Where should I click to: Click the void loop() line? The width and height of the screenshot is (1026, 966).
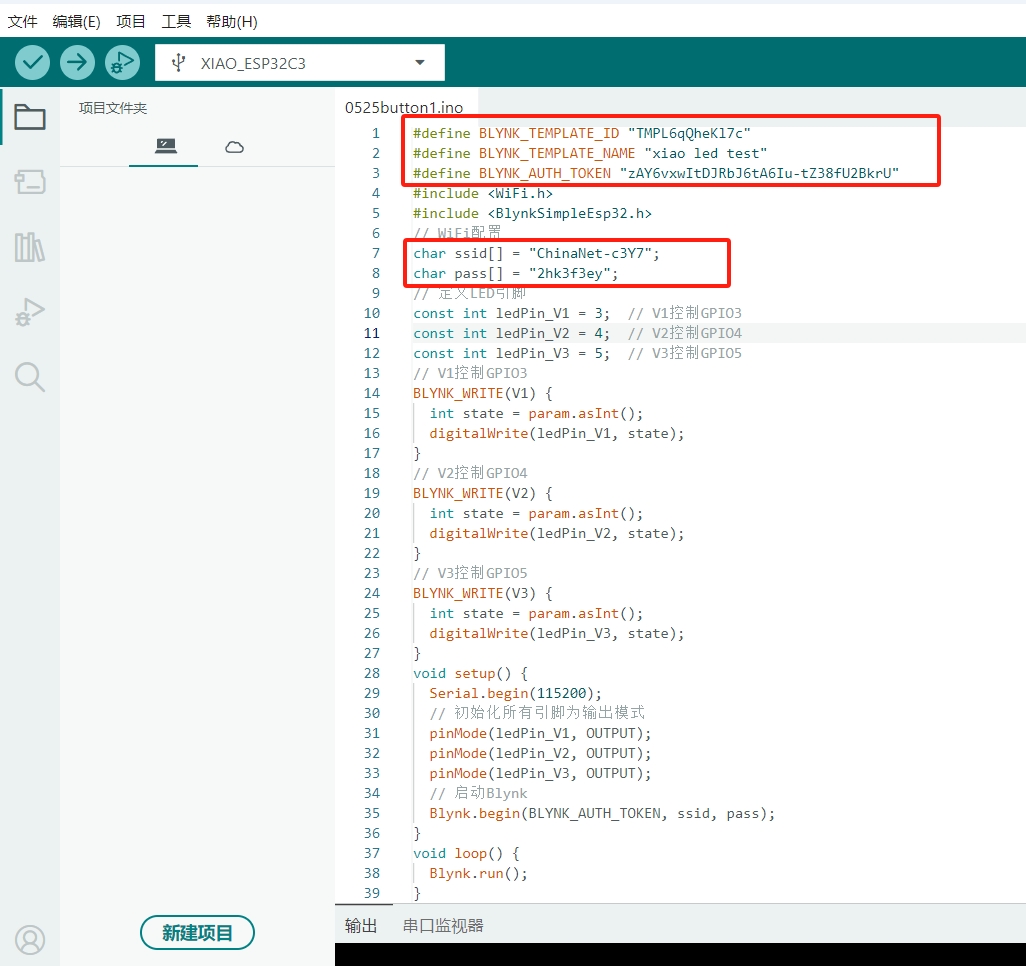(x=467, y=853)
